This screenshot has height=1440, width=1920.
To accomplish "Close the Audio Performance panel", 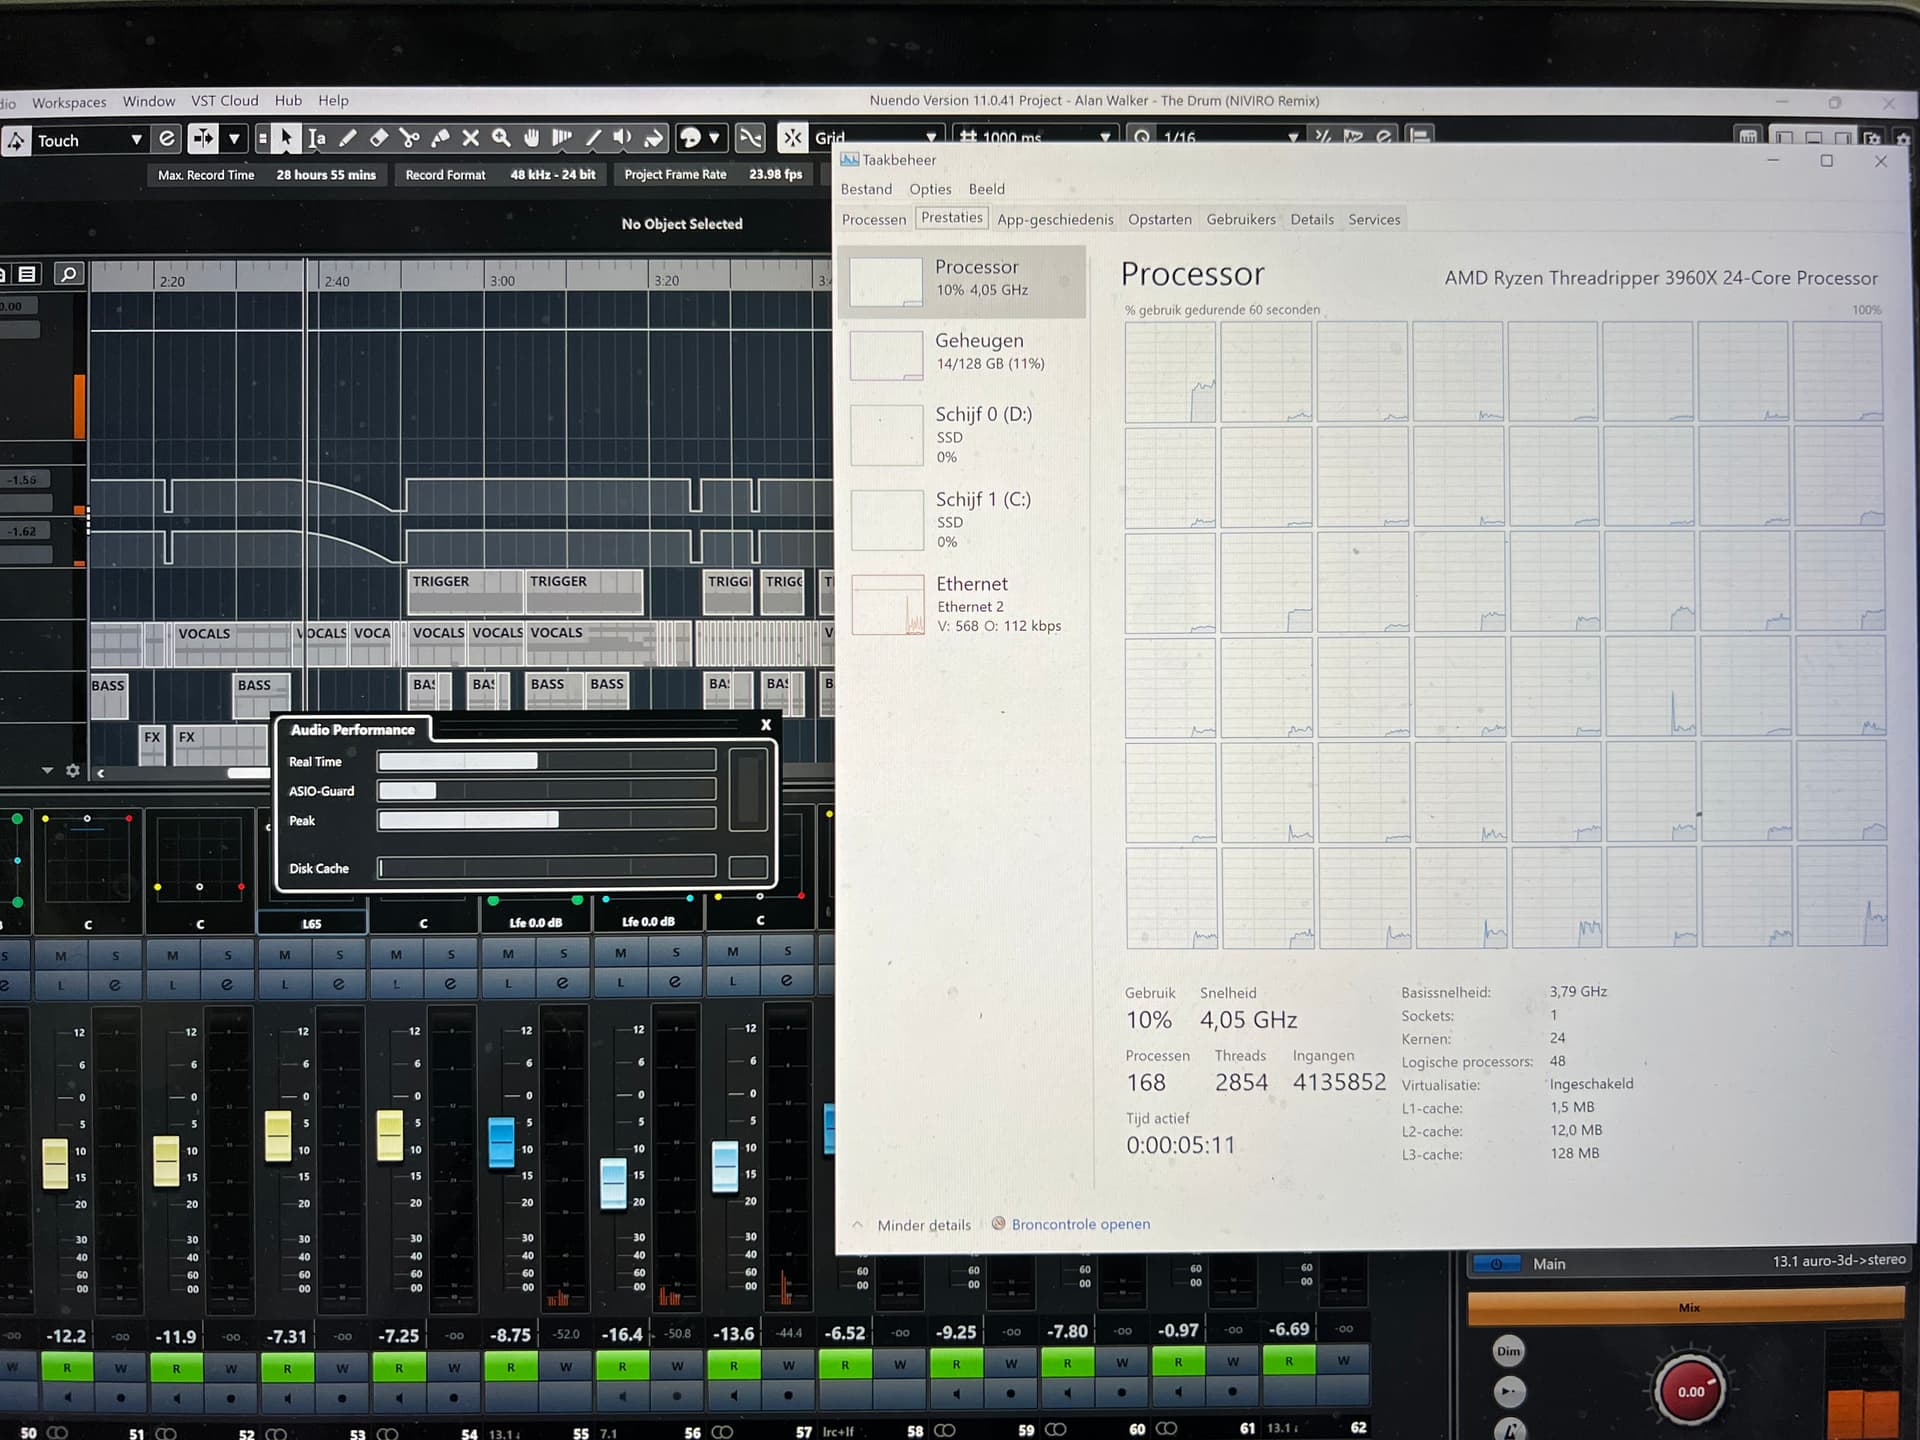I will [766, 725].
